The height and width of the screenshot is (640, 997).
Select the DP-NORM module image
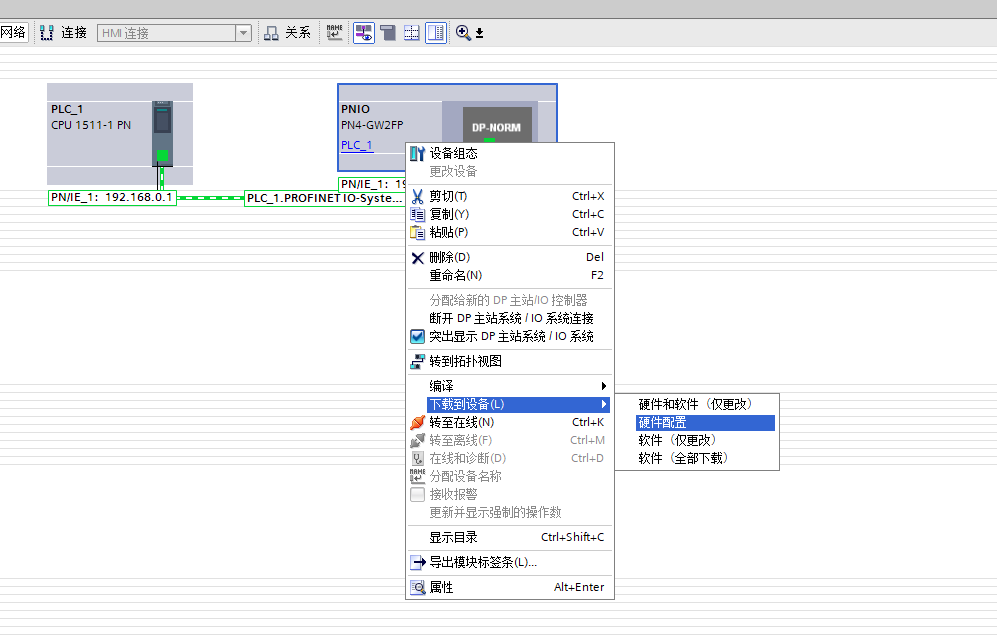[x=497, y=125]
